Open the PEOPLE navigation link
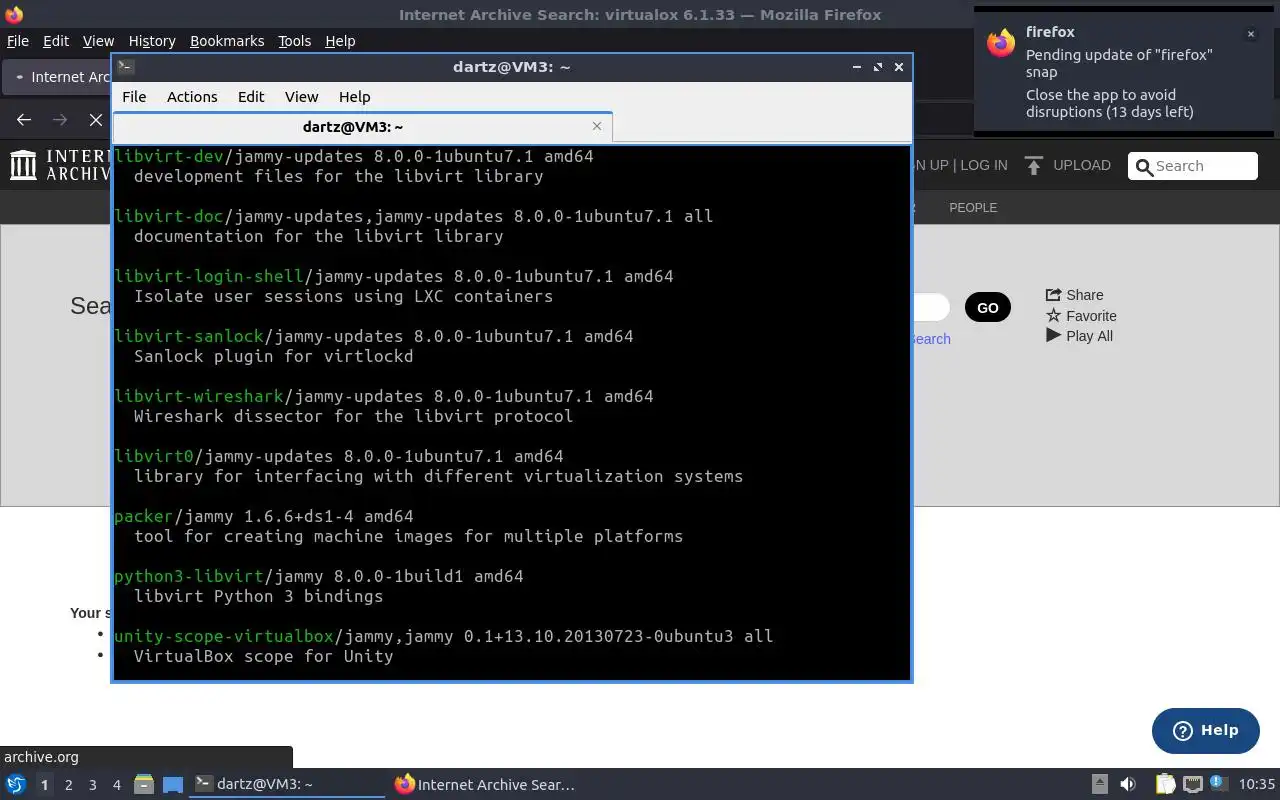Viewport: 1280px width, 800px height. point(973,207)
